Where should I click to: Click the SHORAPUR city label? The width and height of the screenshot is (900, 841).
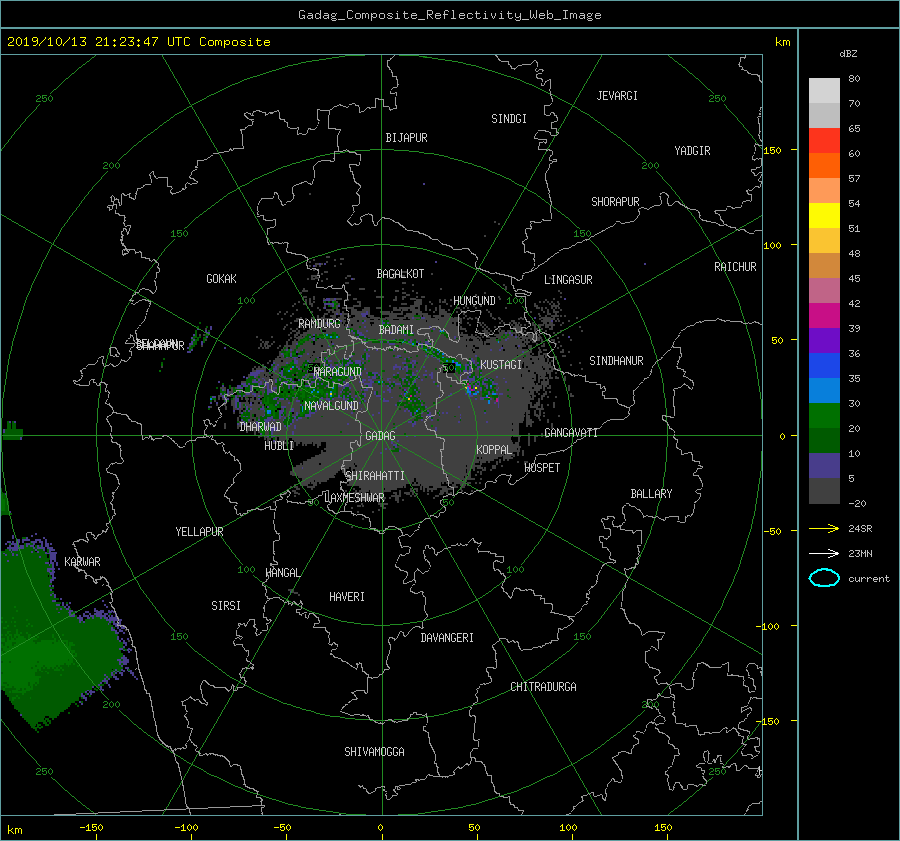pyautogui.click(x=615, y=201)
